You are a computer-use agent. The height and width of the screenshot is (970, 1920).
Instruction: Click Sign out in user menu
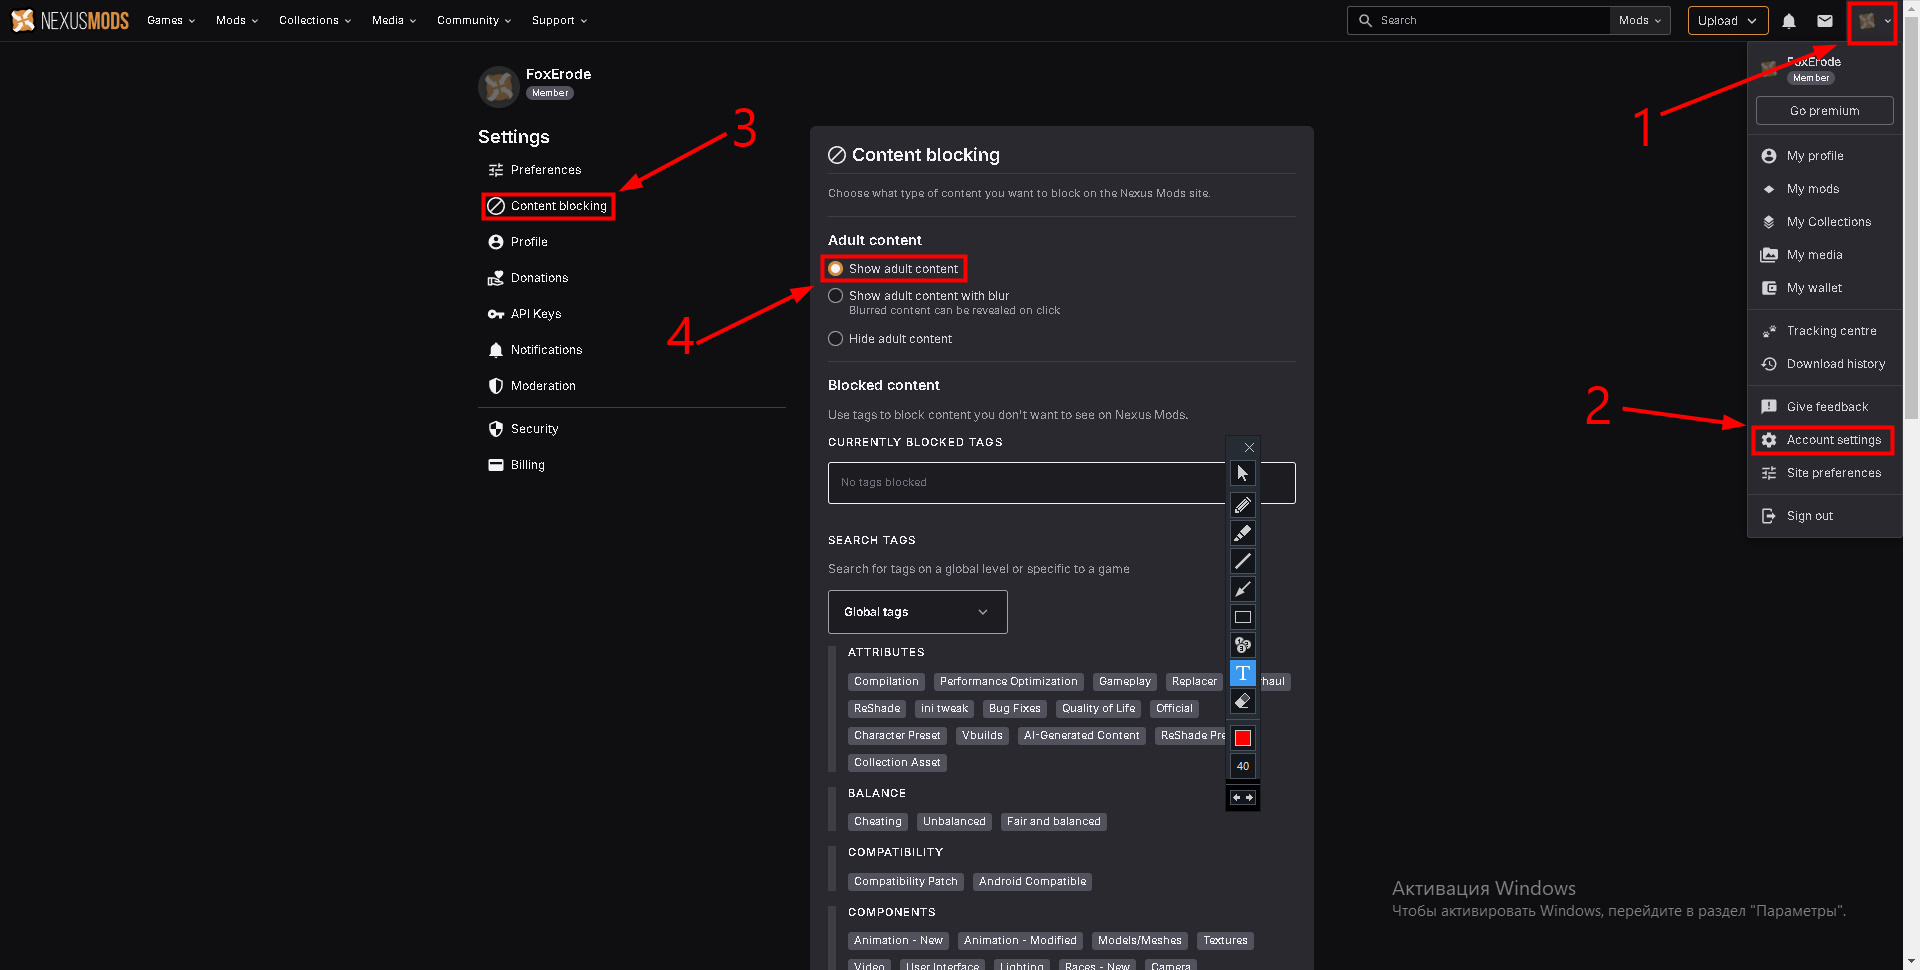click(x=1809, y=516)
